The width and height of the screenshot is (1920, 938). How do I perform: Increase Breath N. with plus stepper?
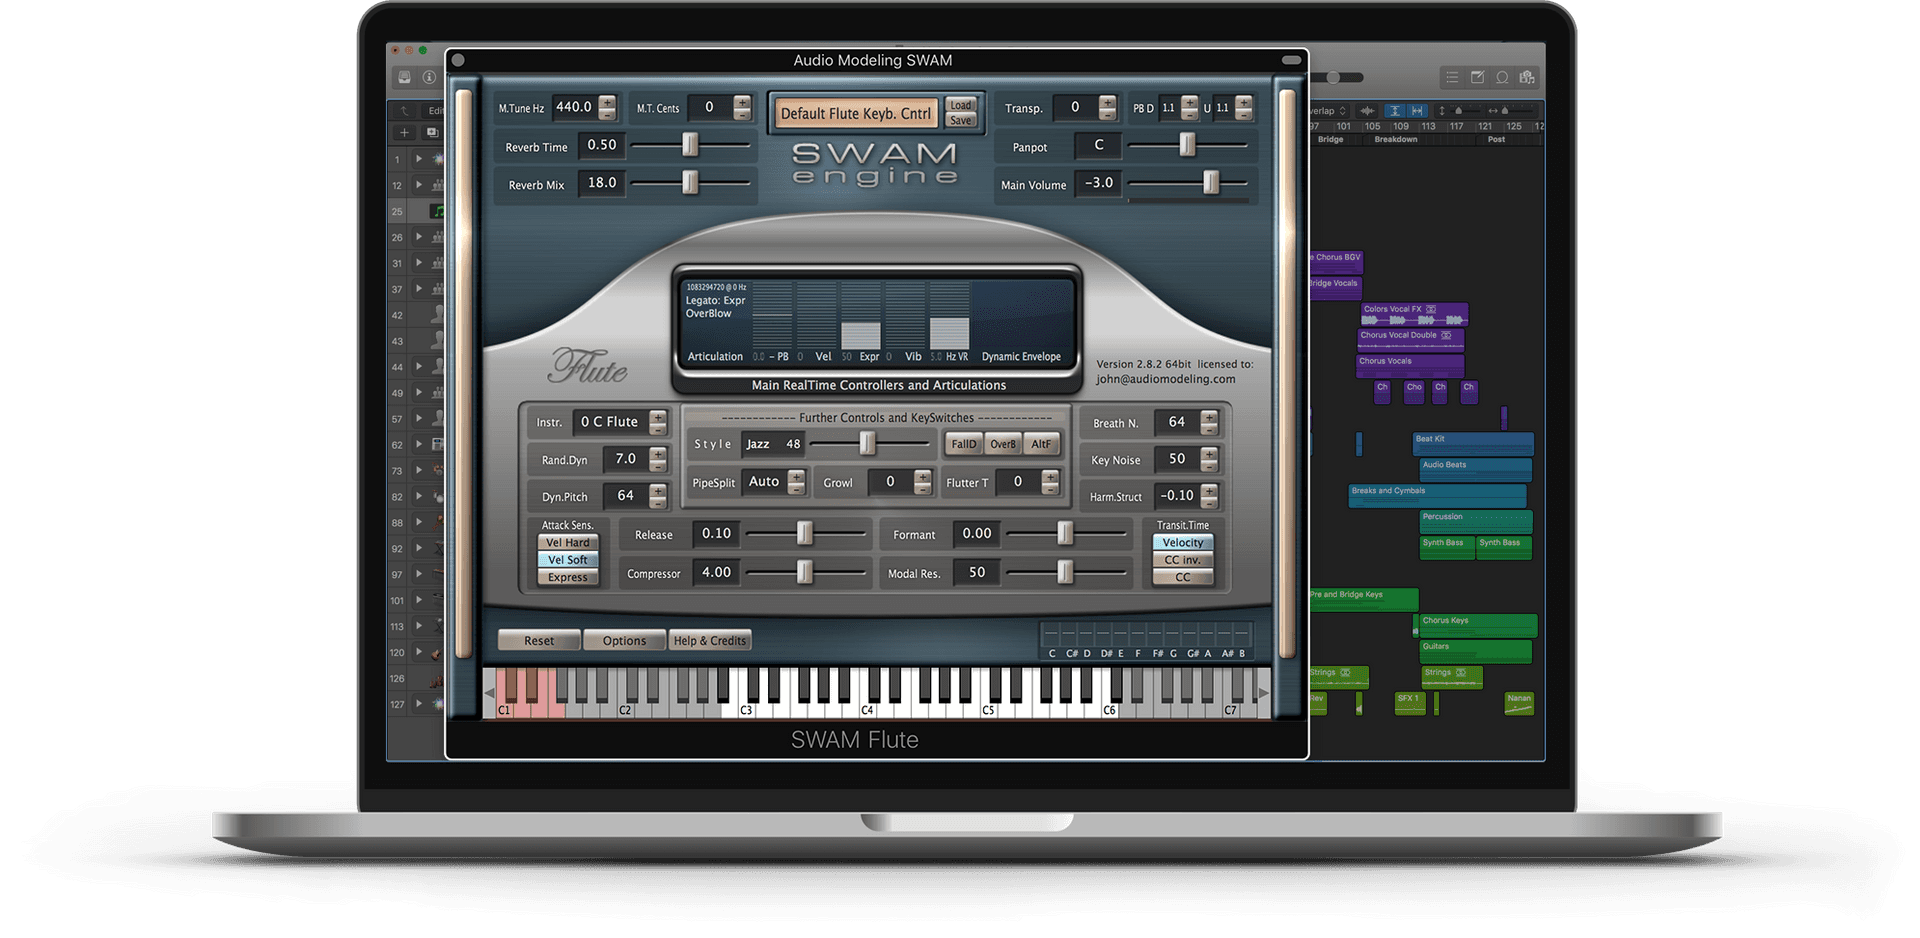pos(1209,417)
